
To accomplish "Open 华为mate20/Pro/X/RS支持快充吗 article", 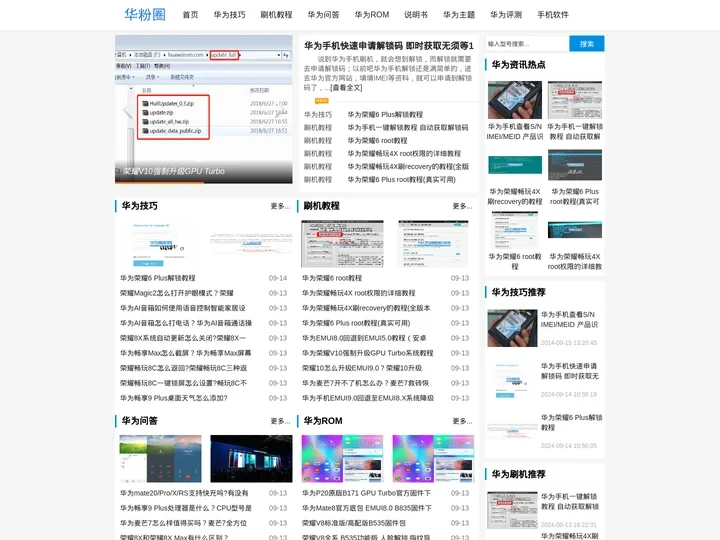I will pos(184,493).
